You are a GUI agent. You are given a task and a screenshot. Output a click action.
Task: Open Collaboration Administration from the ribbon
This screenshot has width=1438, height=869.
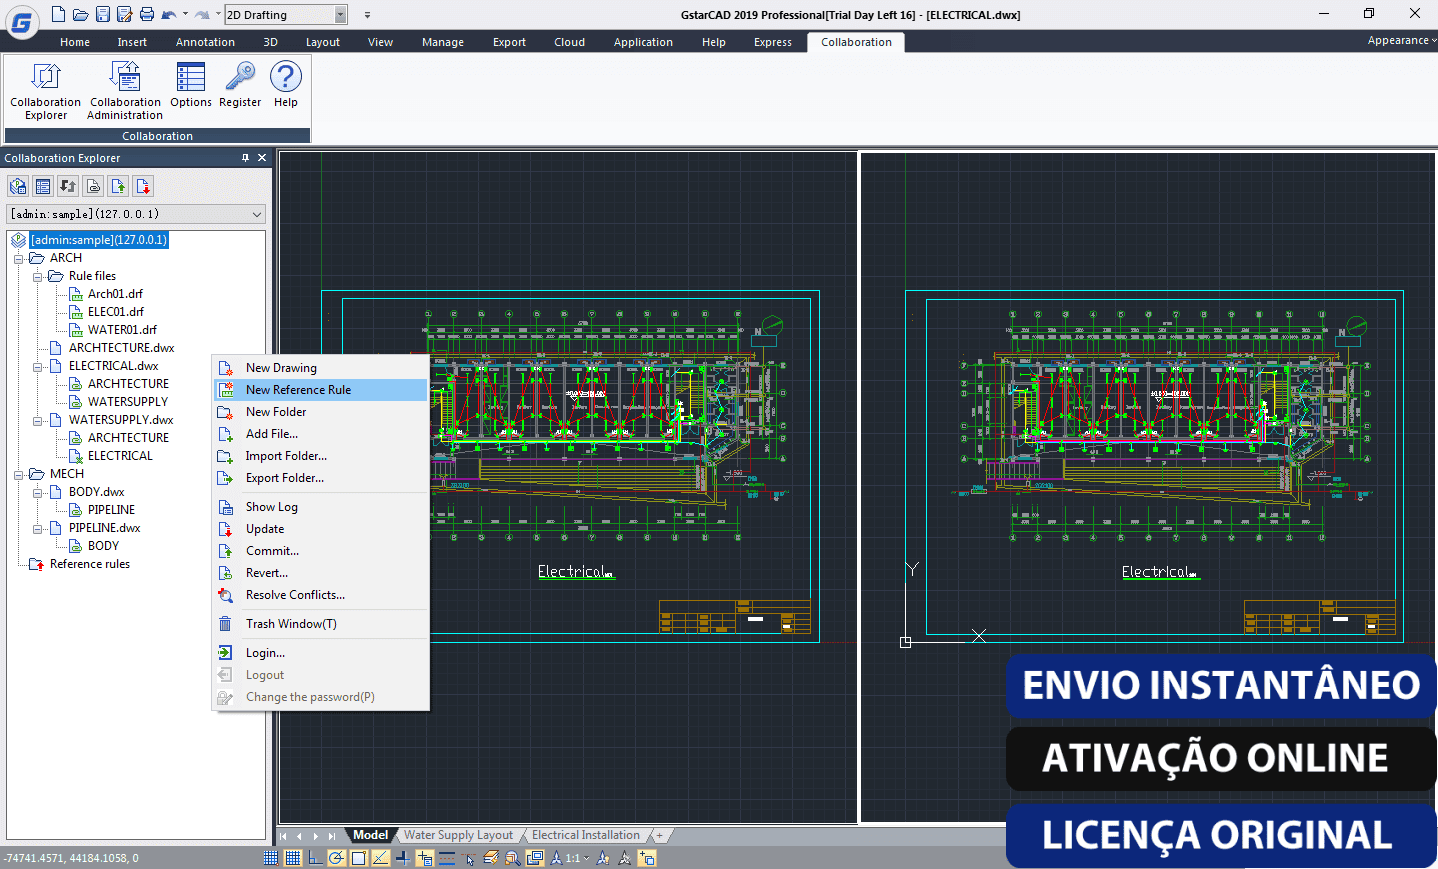point(125,91)
